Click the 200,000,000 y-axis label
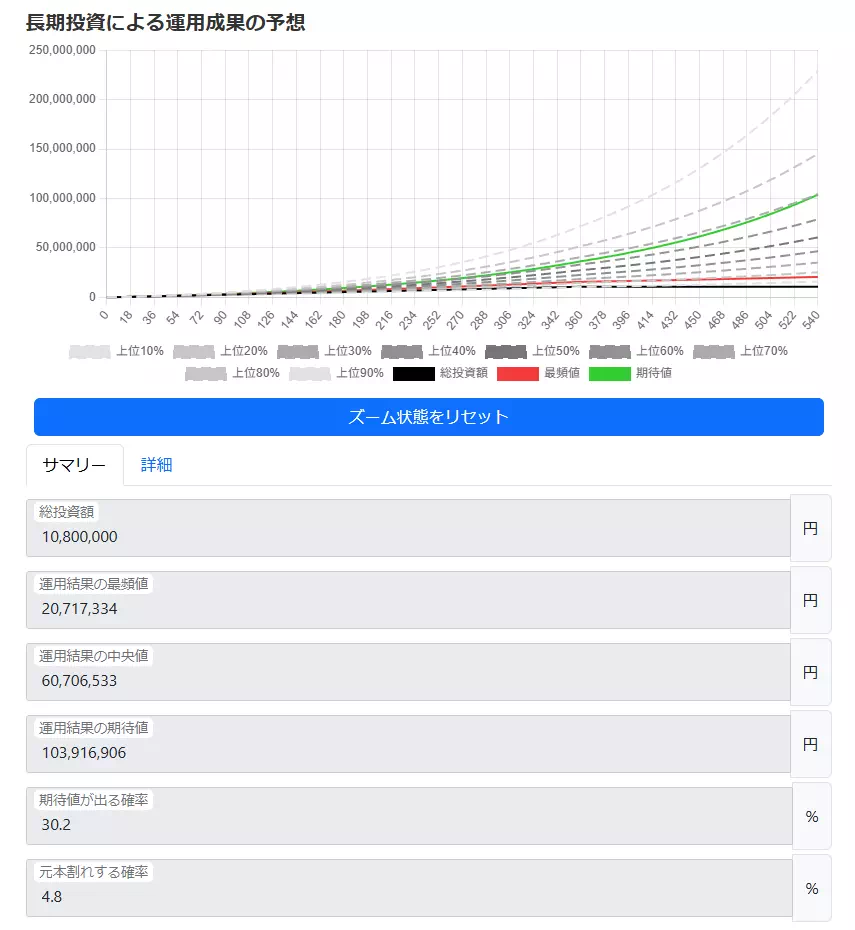The height and width of the screenshot is (930, 855). pos(62,99)
